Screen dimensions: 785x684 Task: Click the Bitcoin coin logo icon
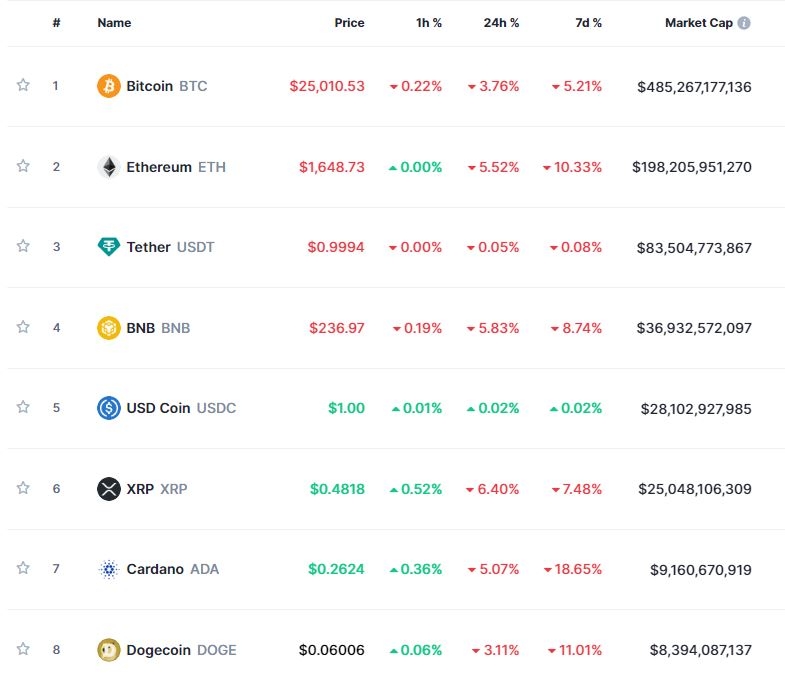point(108,86)
